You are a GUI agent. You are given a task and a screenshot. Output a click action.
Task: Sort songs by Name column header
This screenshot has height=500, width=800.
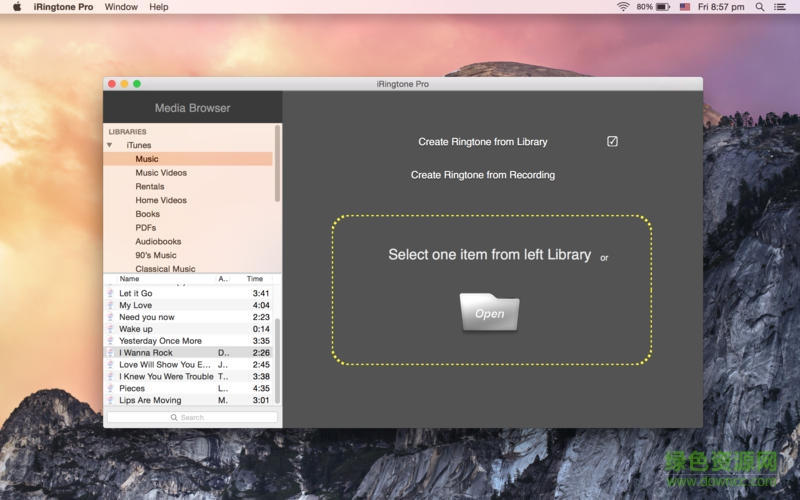tap(129, 279)
